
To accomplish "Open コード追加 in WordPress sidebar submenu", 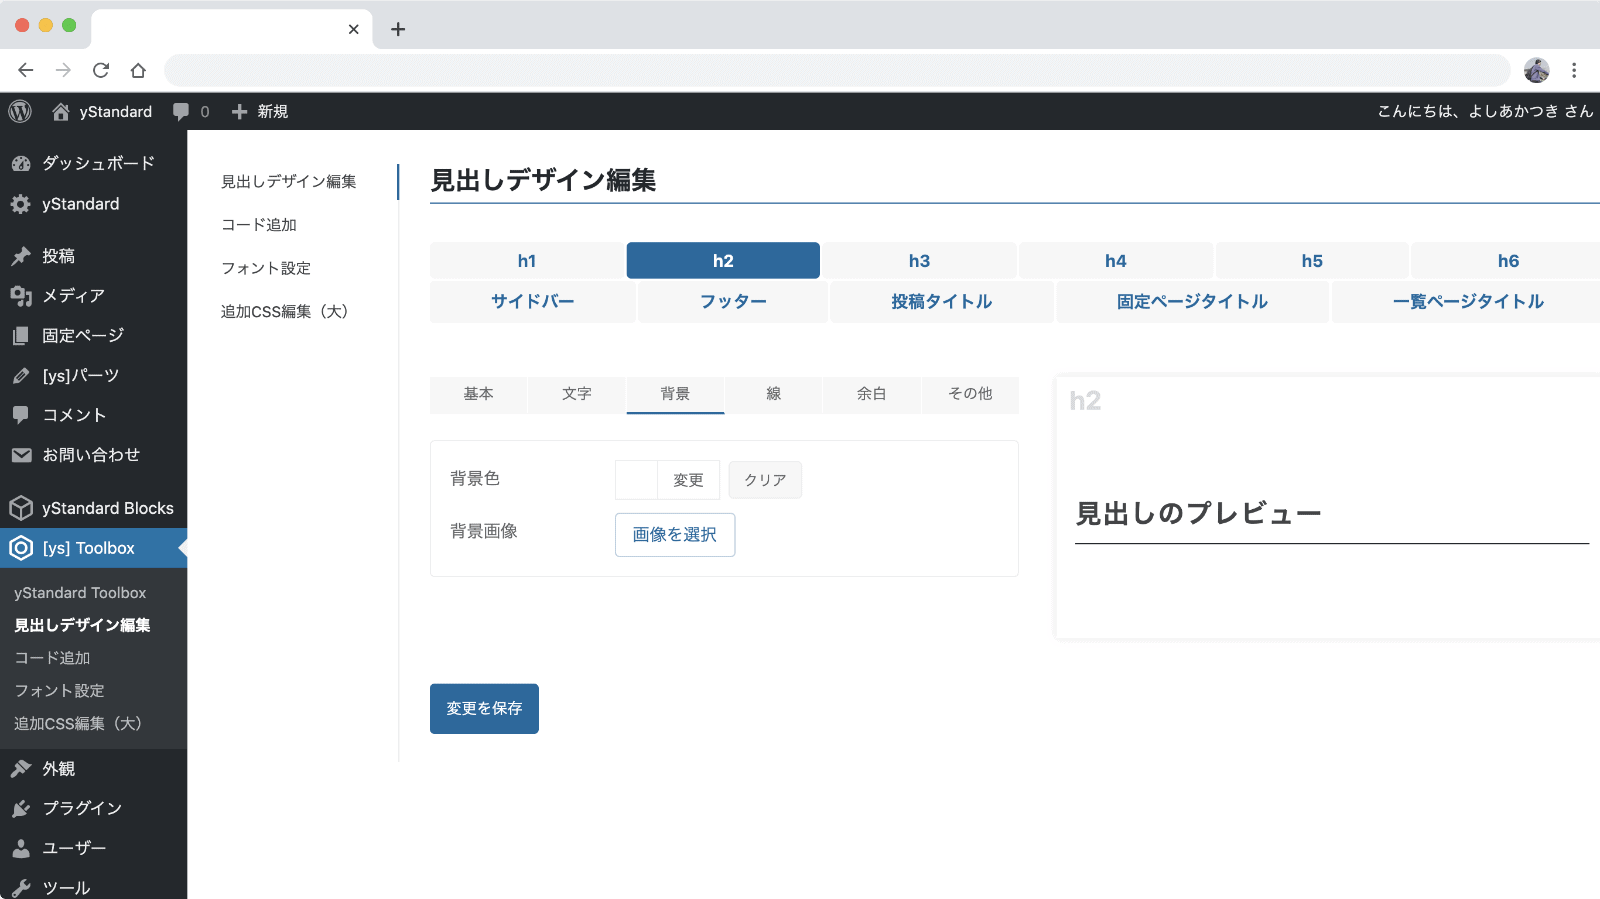I will point(52,658).
